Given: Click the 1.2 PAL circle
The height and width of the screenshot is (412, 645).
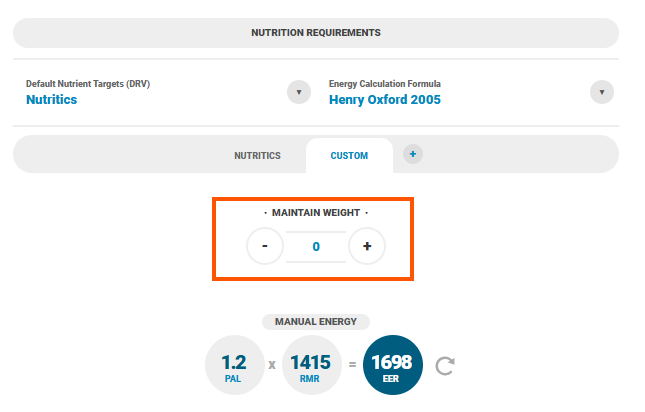Looking at the screenshot, I should tap(235, 365).
